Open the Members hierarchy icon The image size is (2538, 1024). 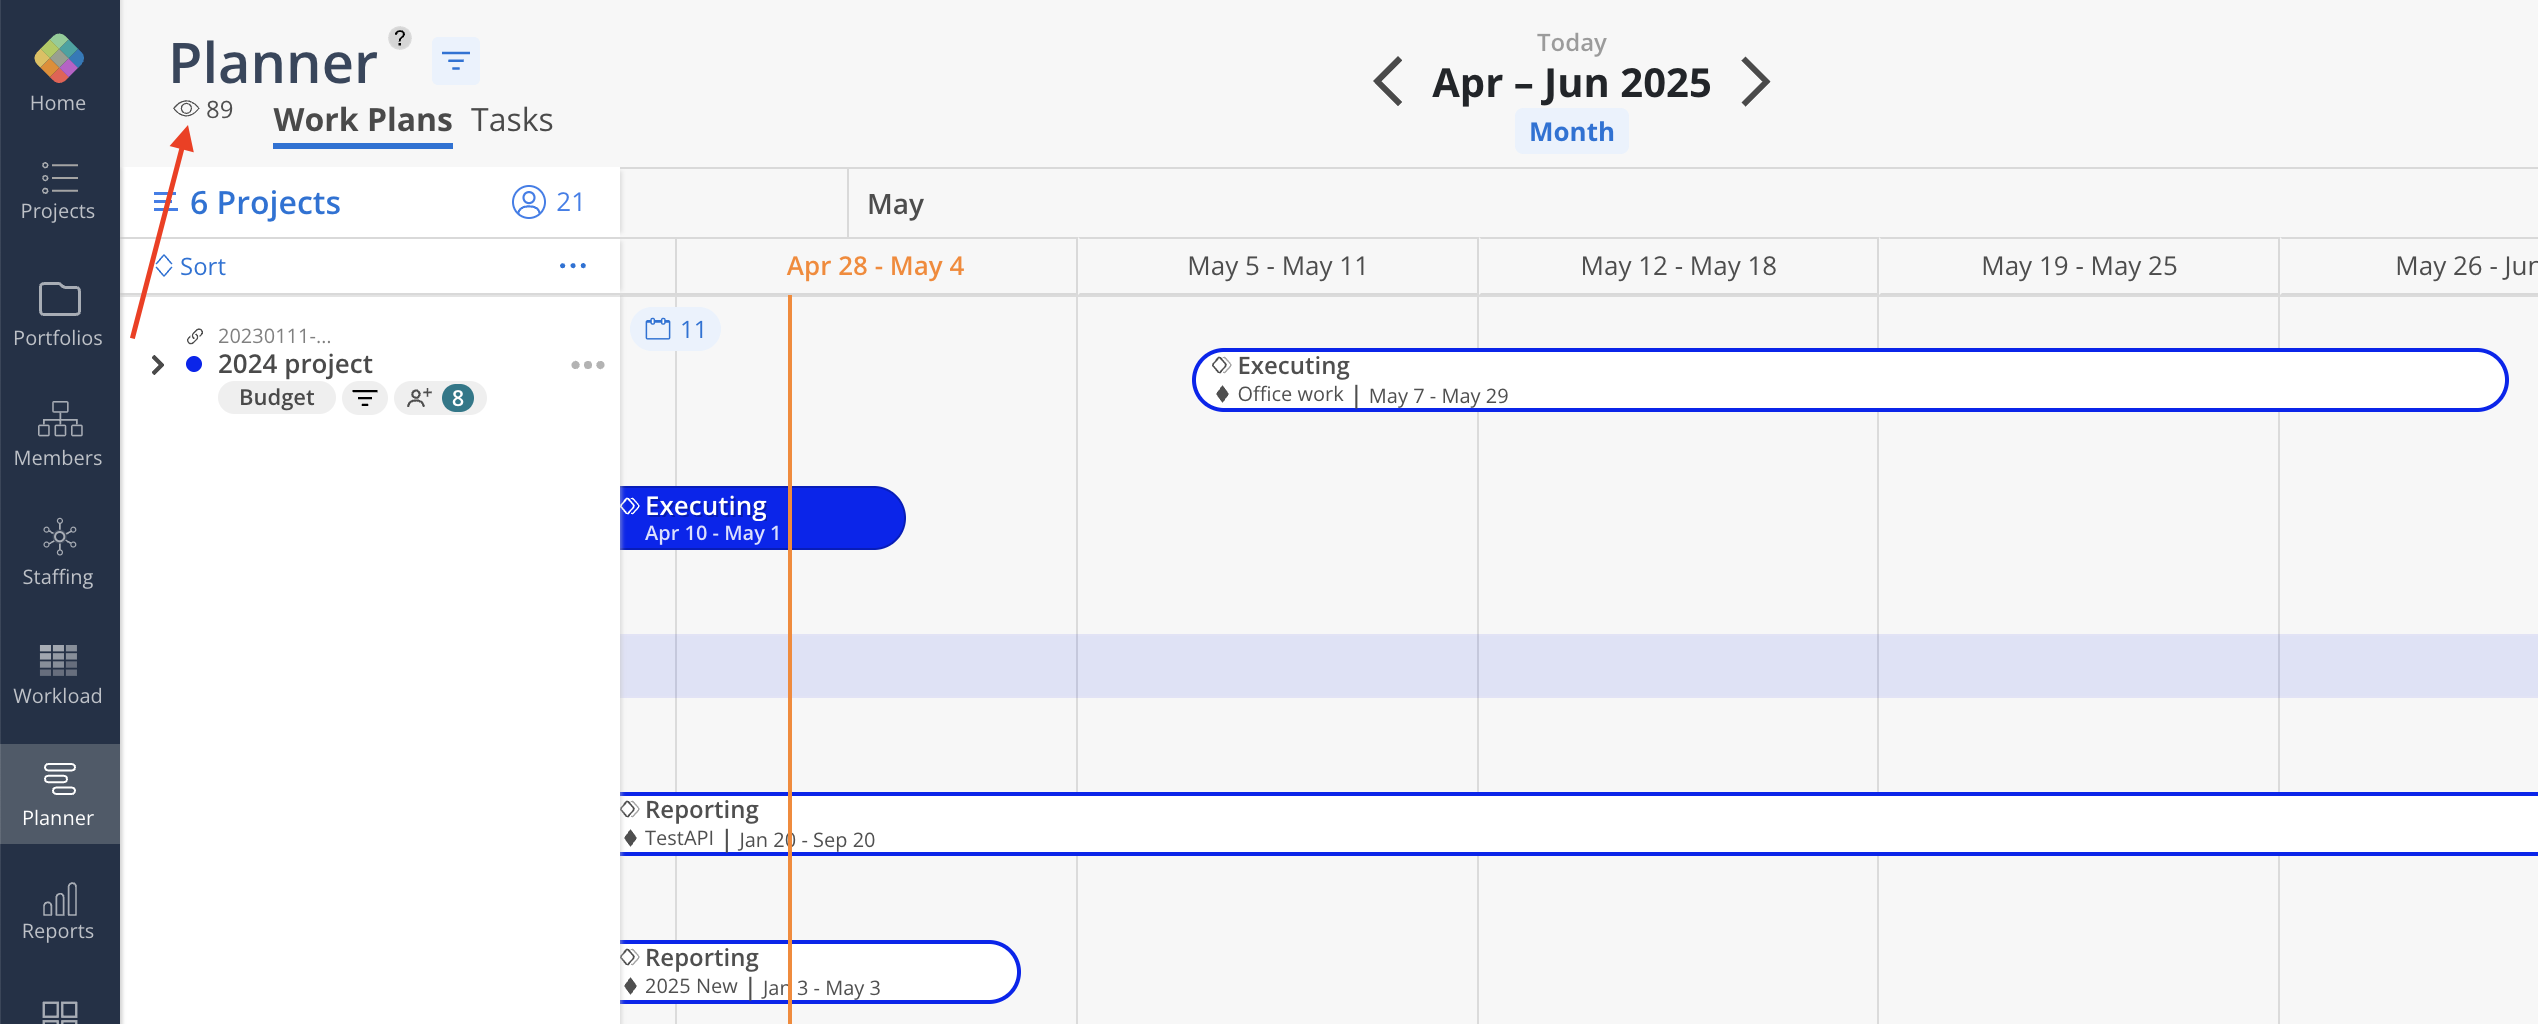point(59,419)
